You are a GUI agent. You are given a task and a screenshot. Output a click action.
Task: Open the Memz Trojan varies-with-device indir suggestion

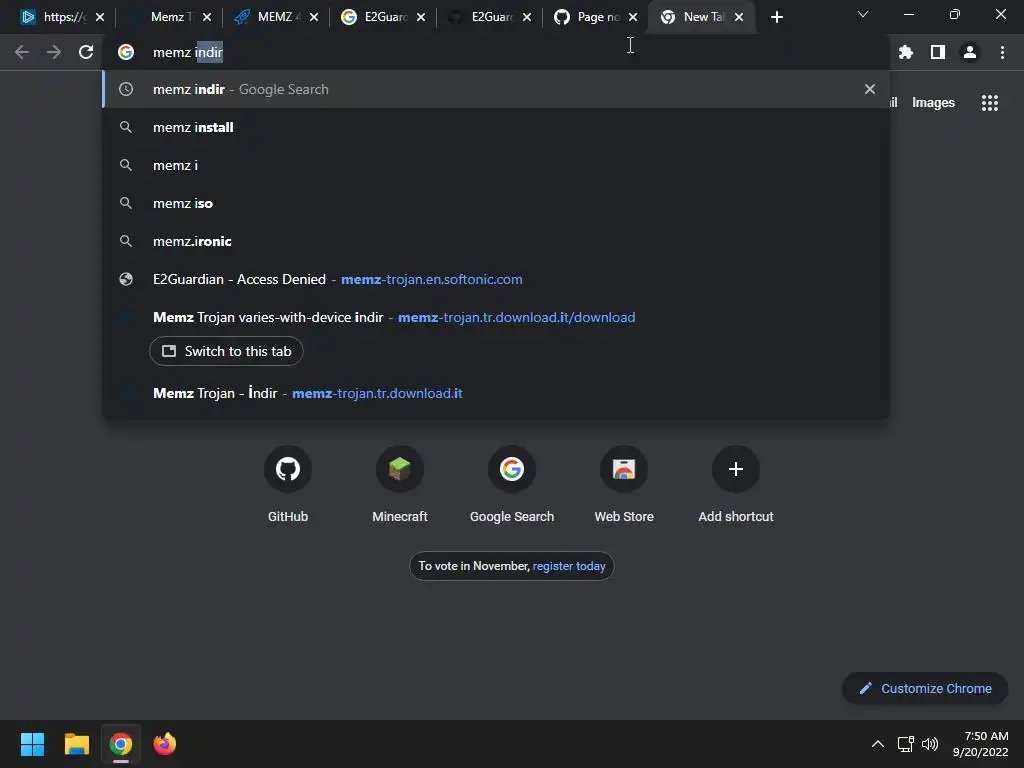(x=496, y=317)
